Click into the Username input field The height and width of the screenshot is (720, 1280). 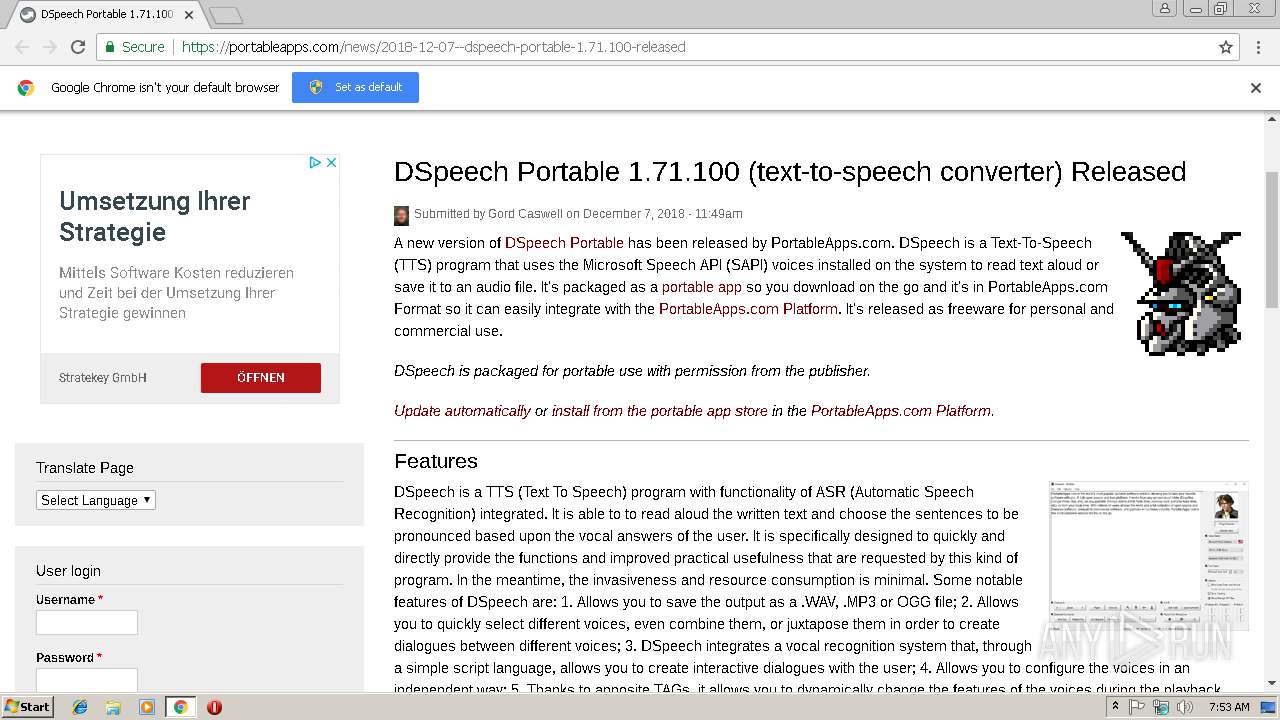pyautogui.click(x=87, y=622)
